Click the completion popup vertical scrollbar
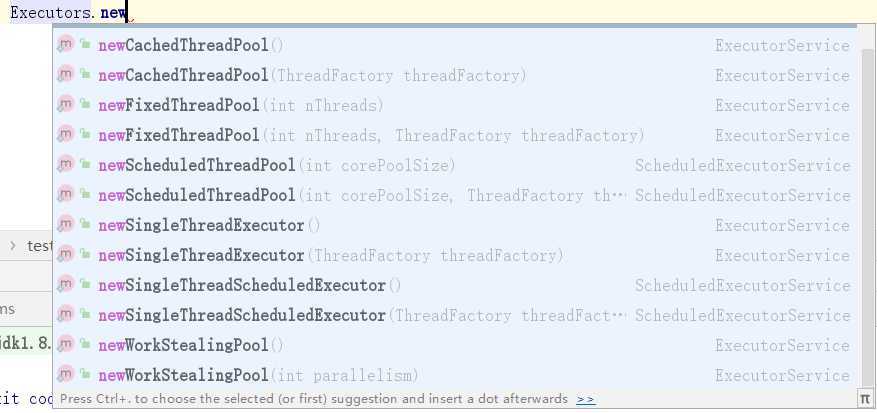 click(867, 217)
